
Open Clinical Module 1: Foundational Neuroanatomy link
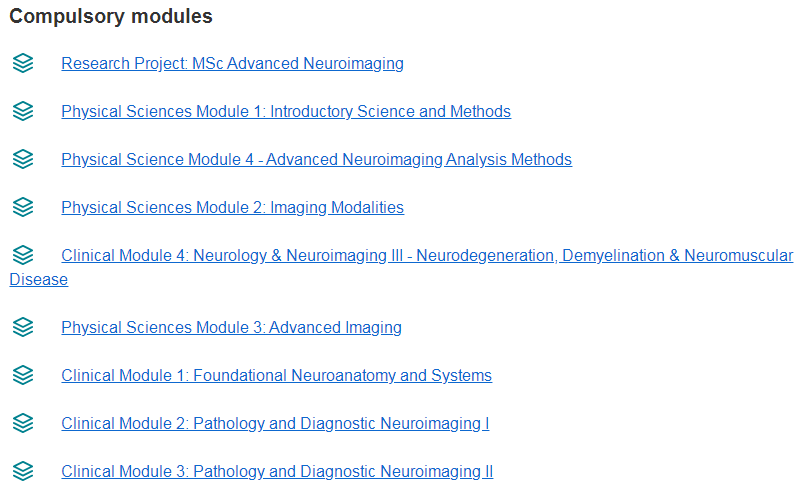[277, 375]
